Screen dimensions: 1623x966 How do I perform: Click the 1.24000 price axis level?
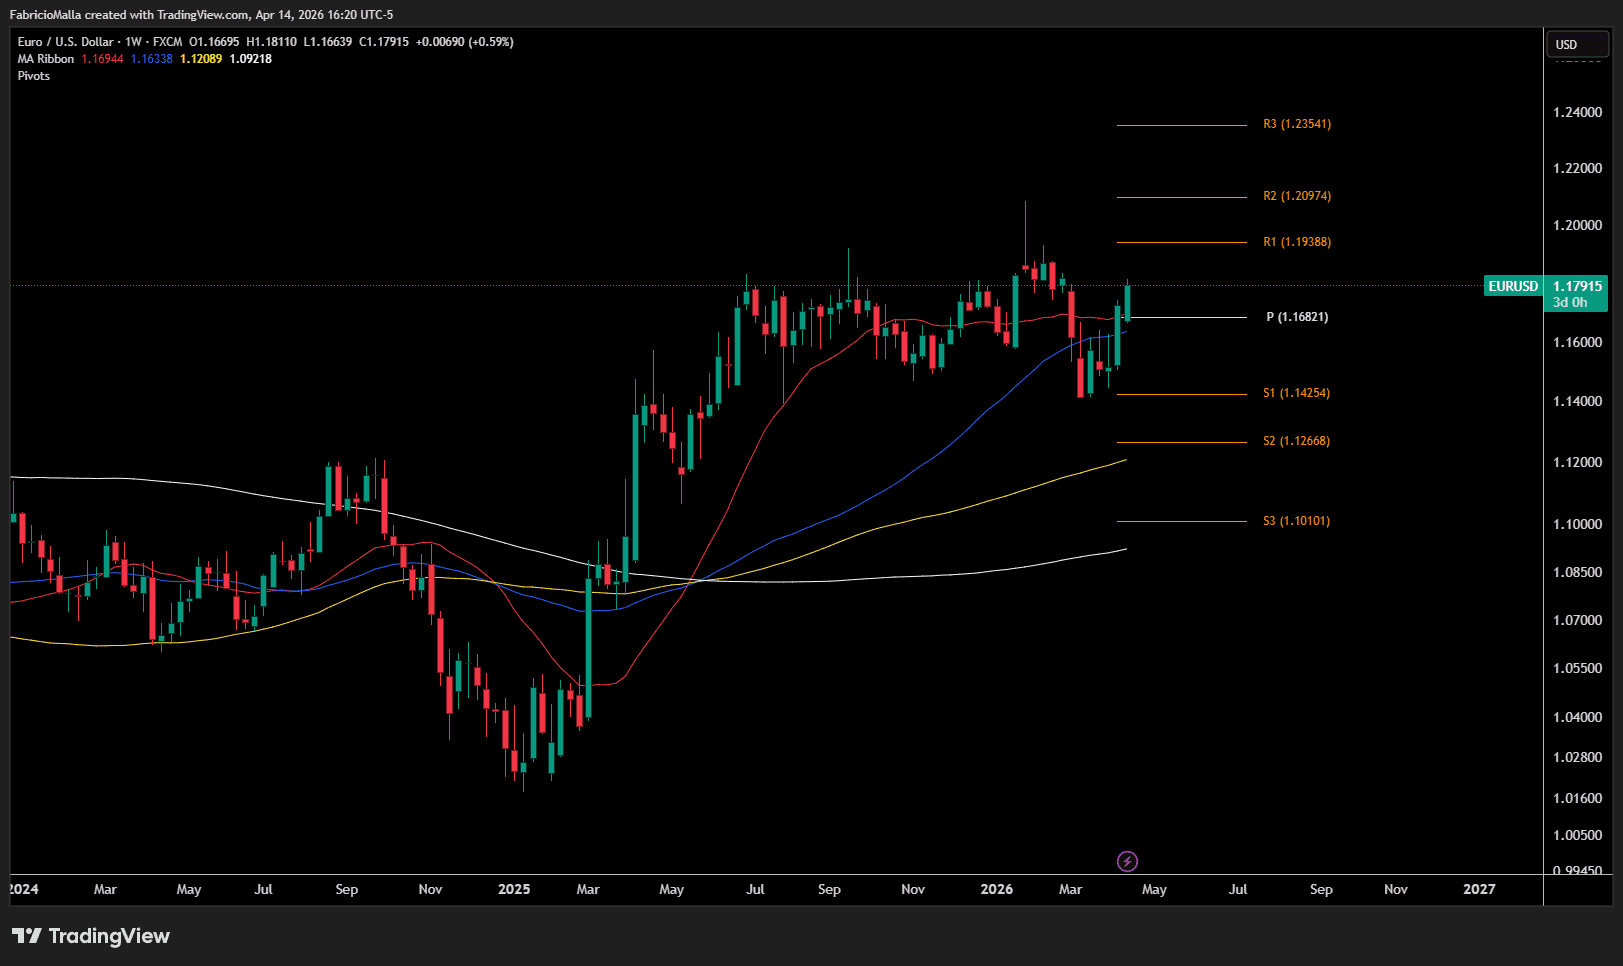tap(1577, 112)
